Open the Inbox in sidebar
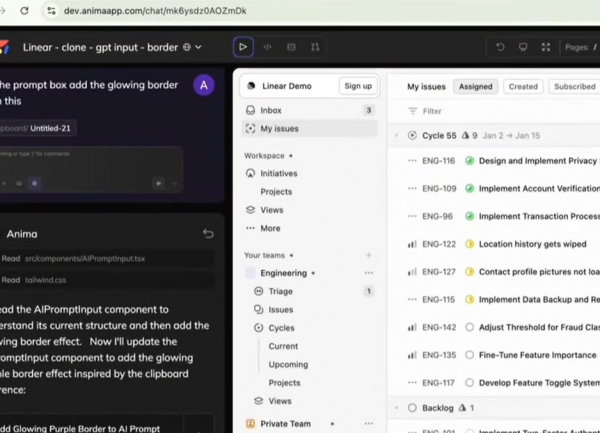 [x=270, y=110]
